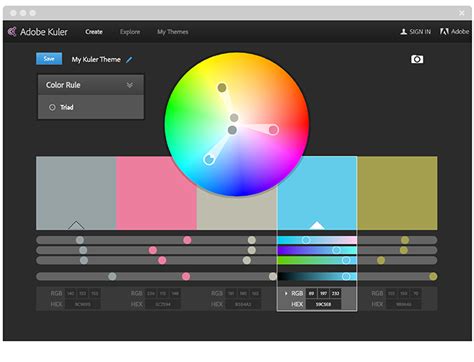Click the pink handle on first slider row

(187, 240)
